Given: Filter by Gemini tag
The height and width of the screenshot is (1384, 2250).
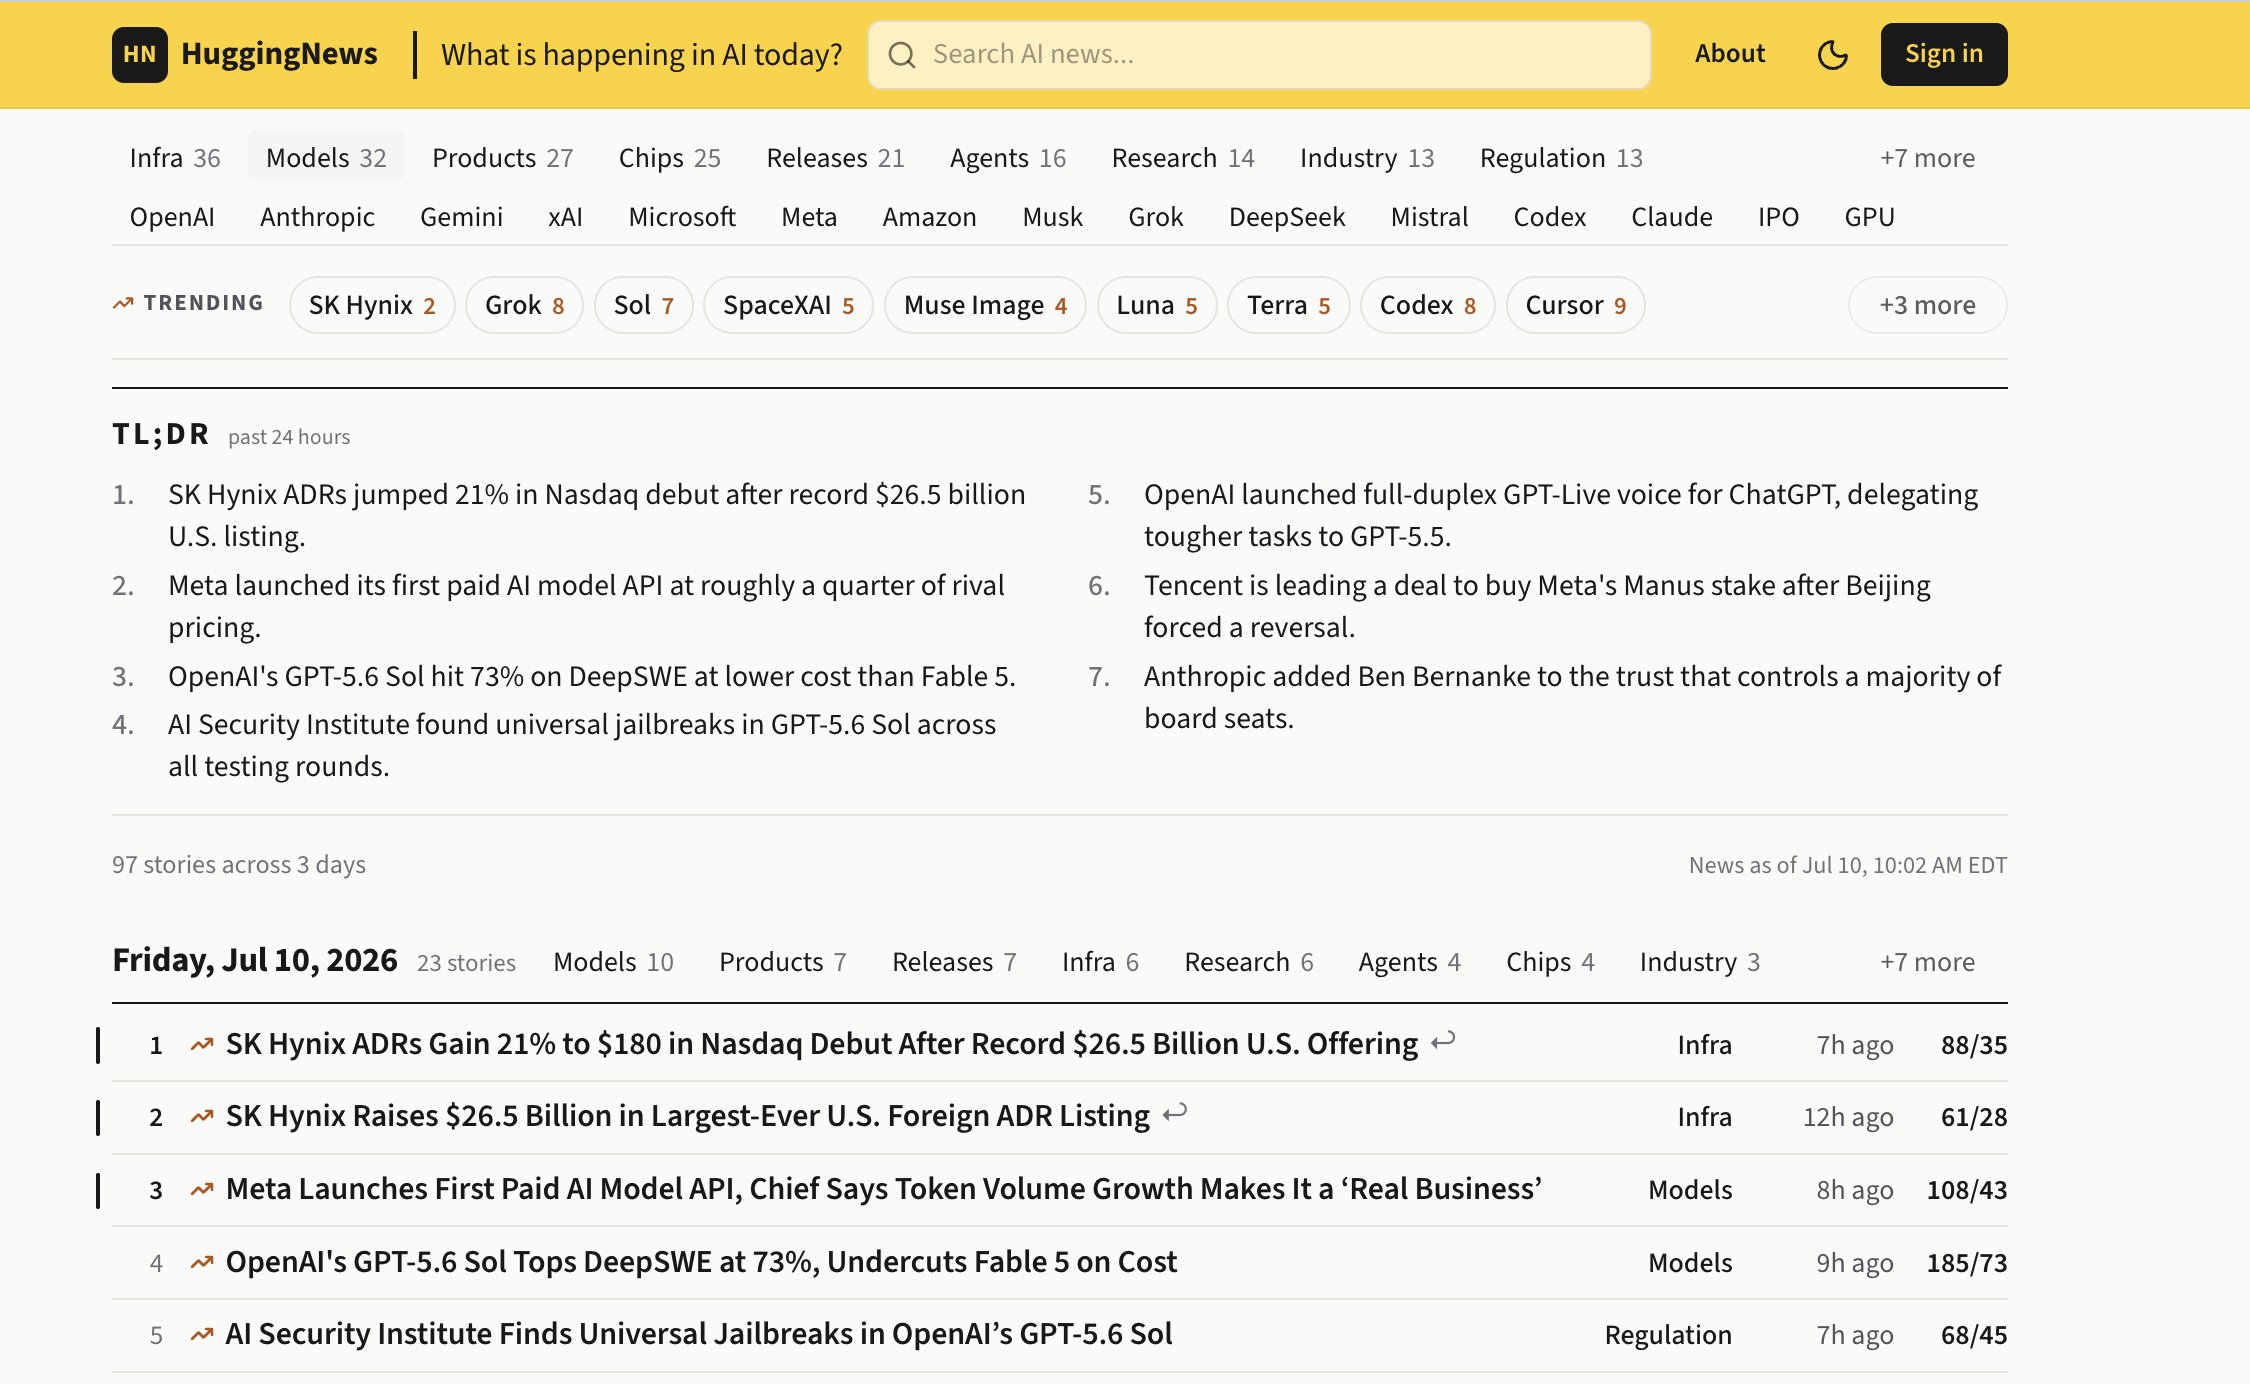Looking at the screenshot, I should coord(461,217).
